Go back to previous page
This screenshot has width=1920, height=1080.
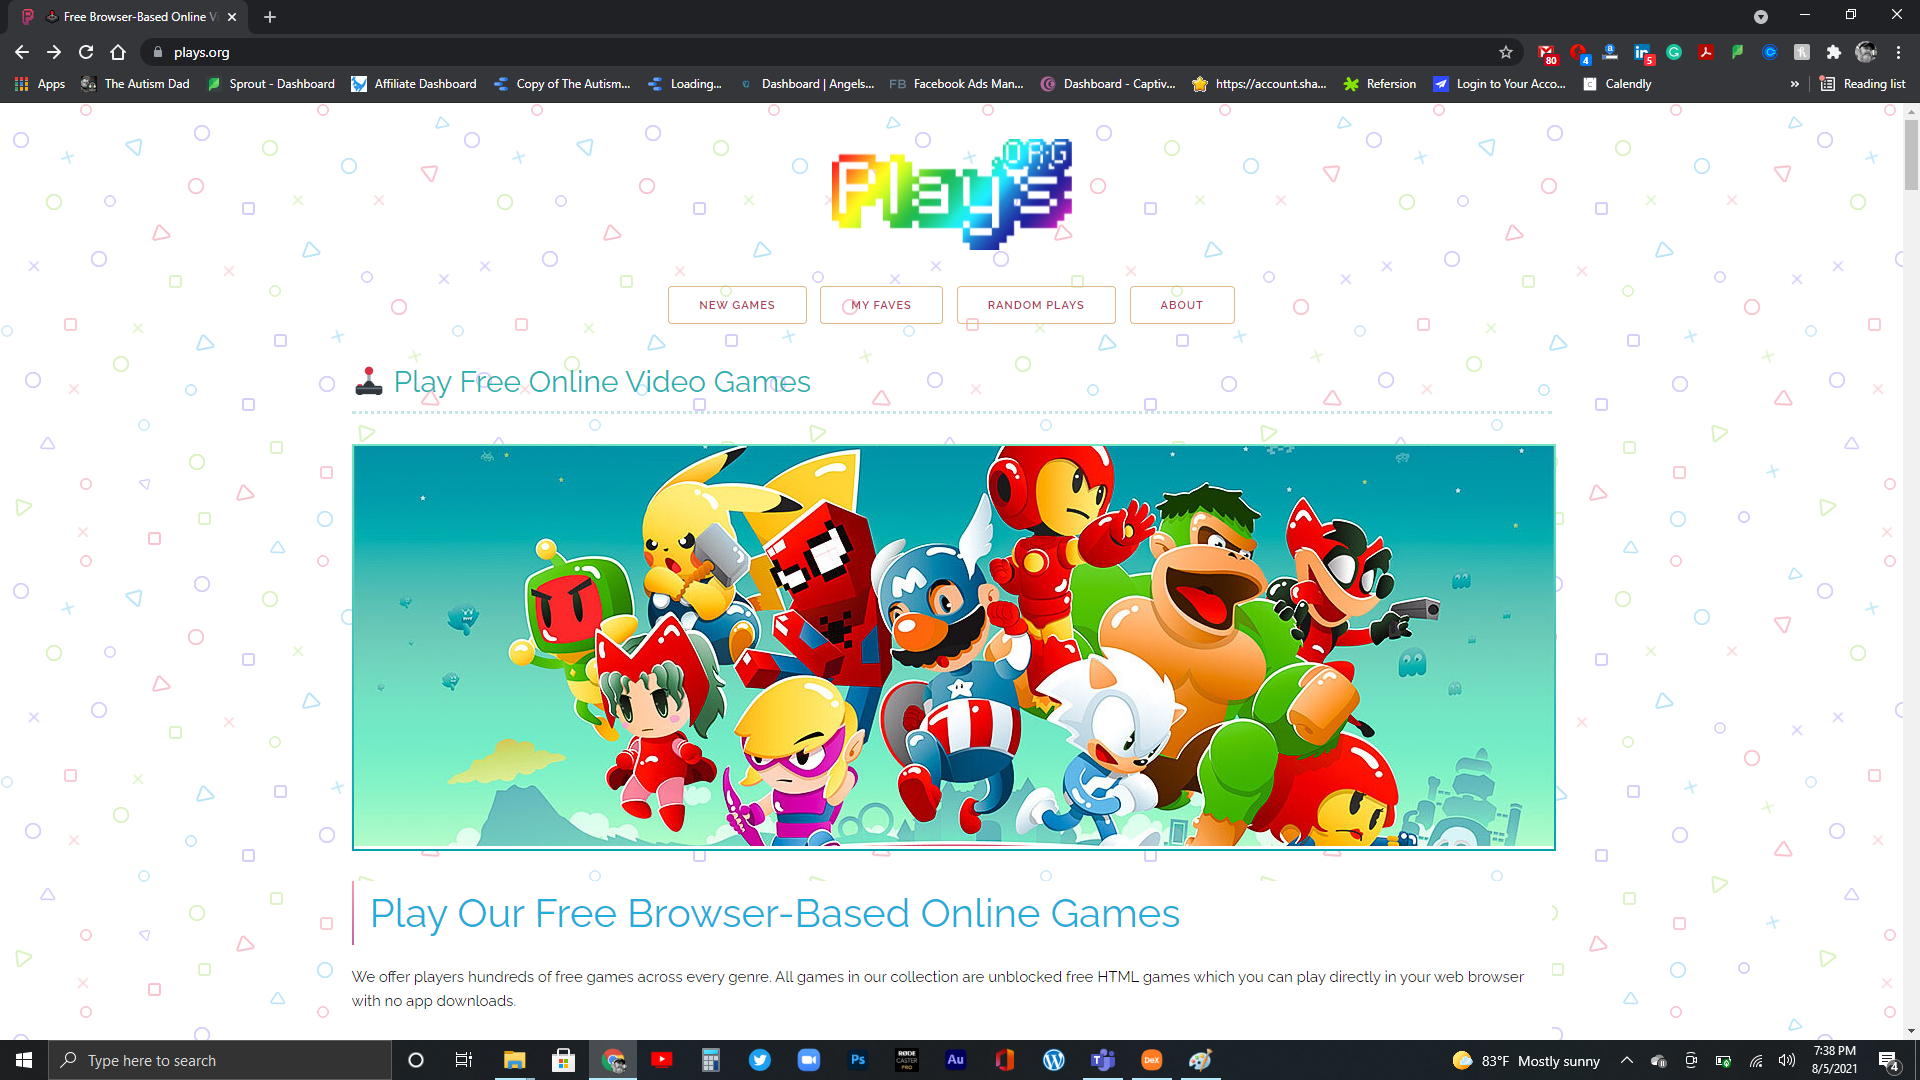(22, 52)
